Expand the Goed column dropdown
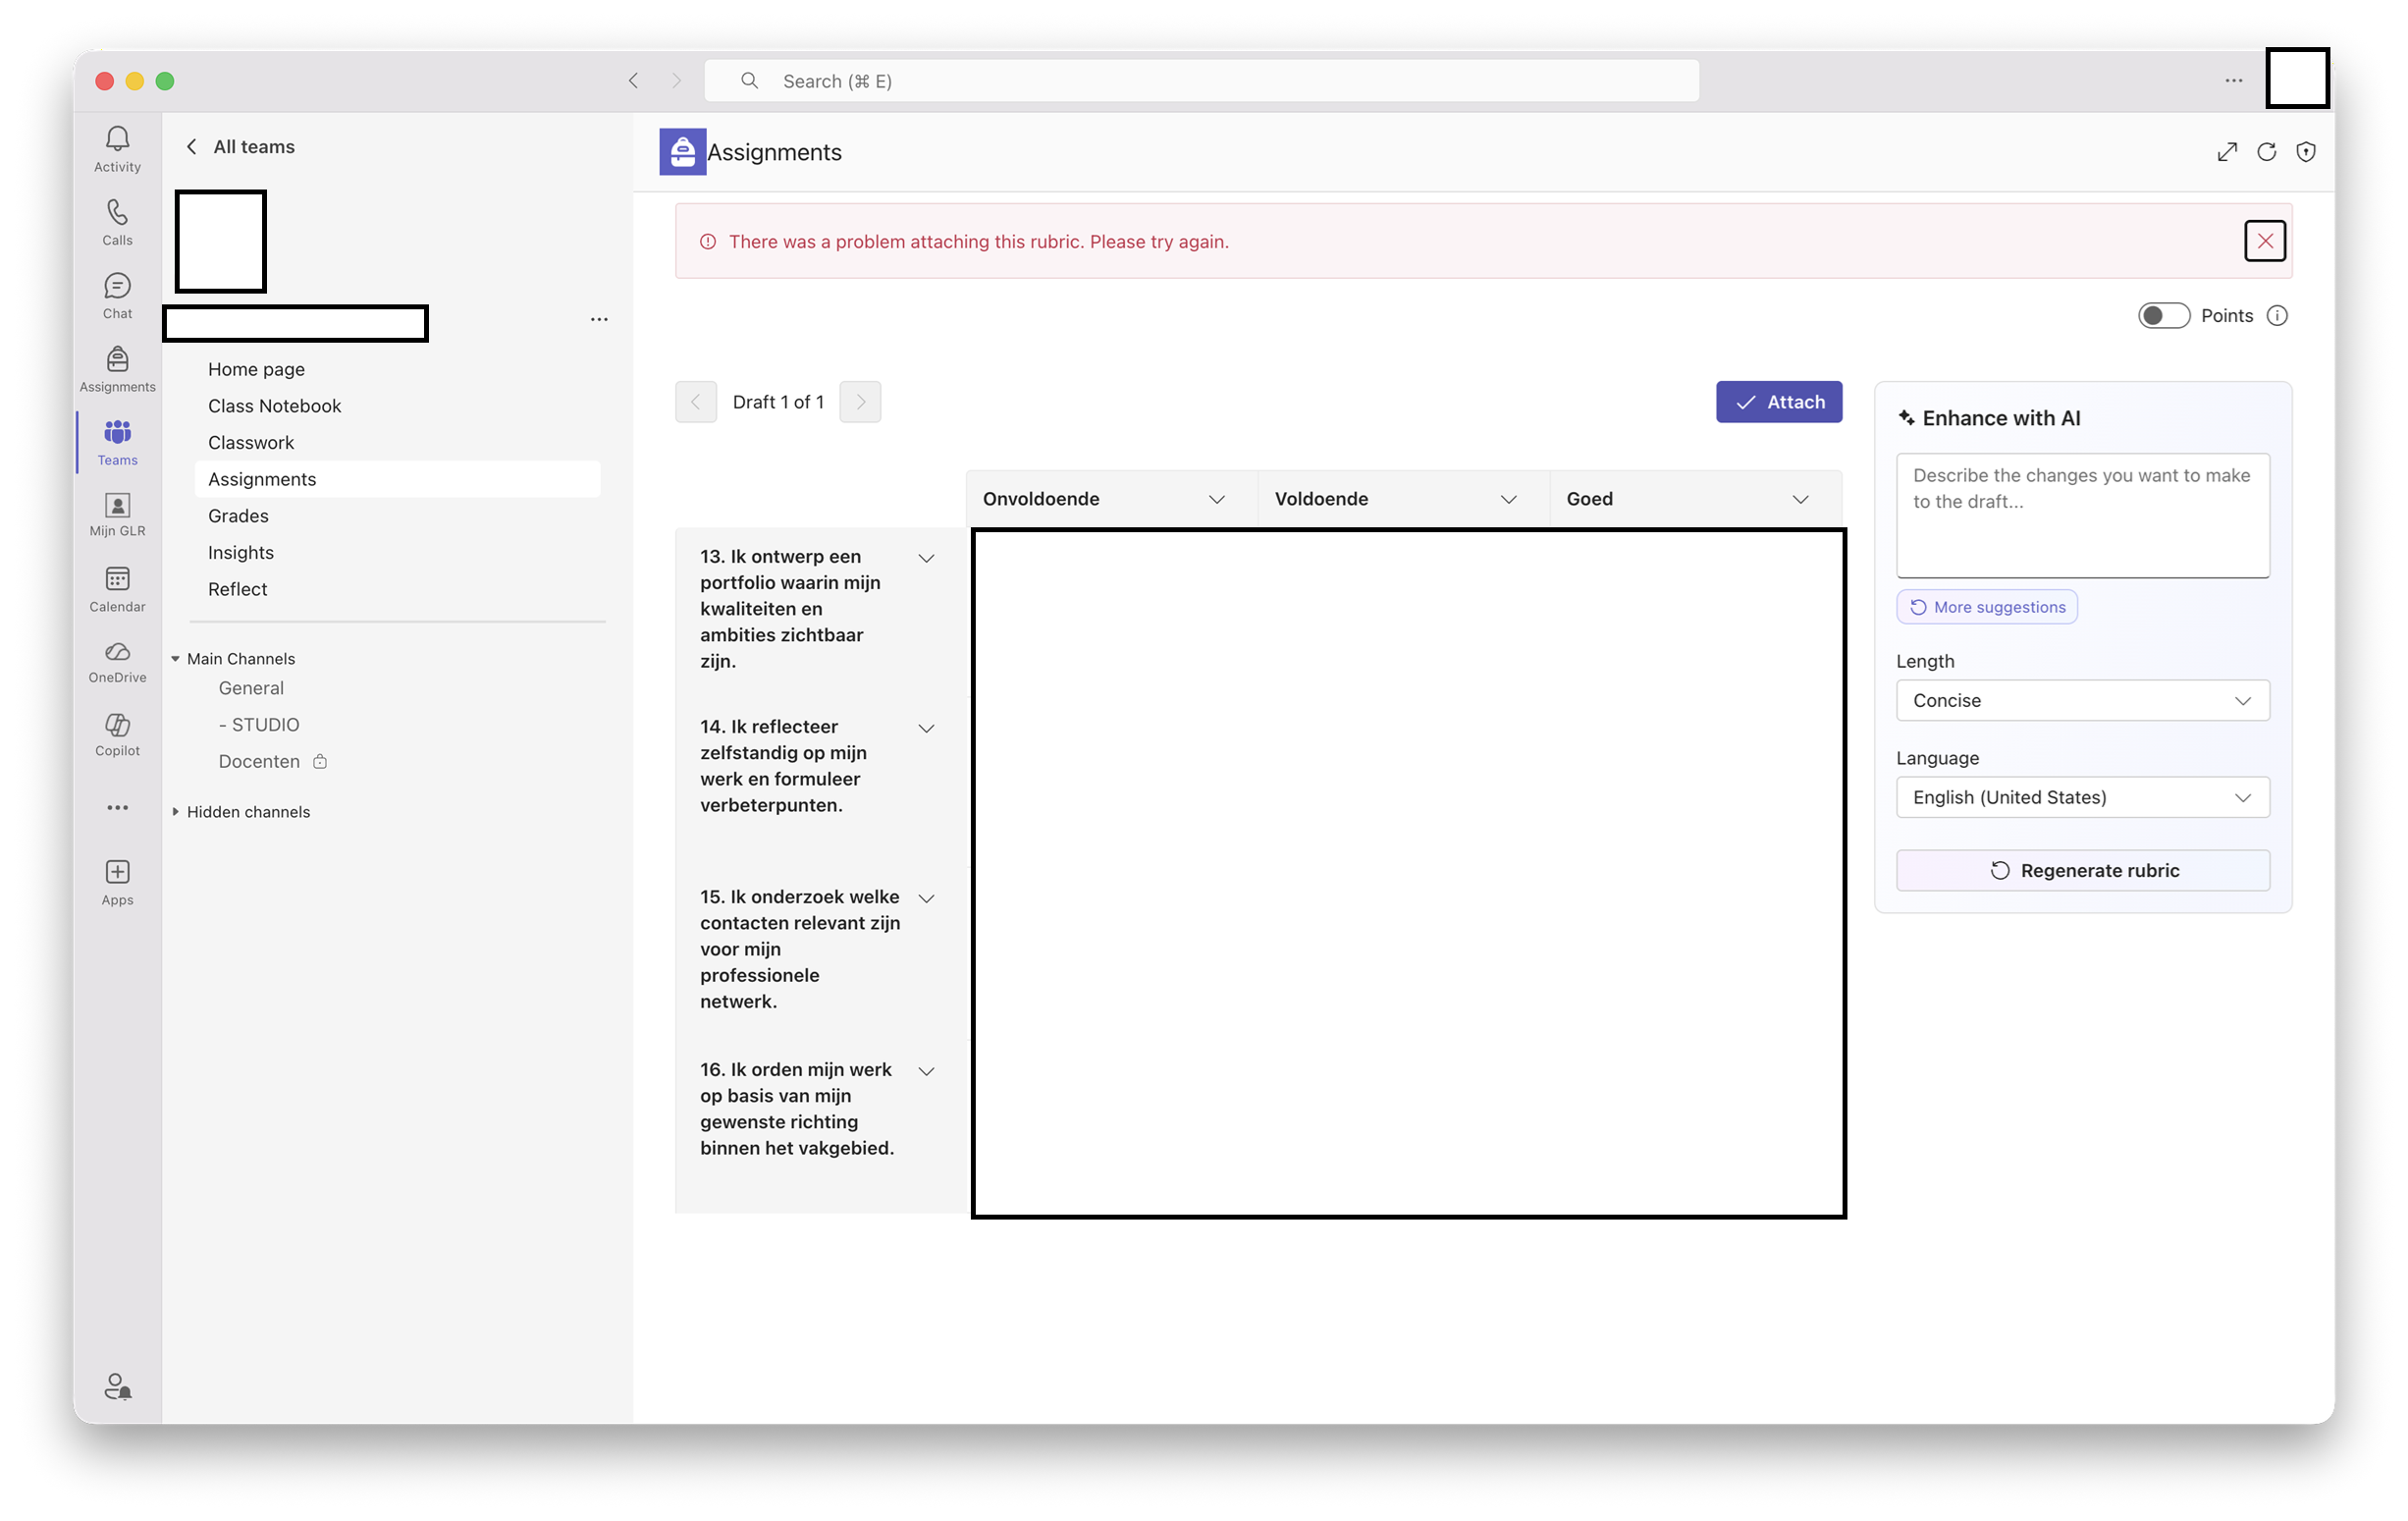 click(1800, 499)
